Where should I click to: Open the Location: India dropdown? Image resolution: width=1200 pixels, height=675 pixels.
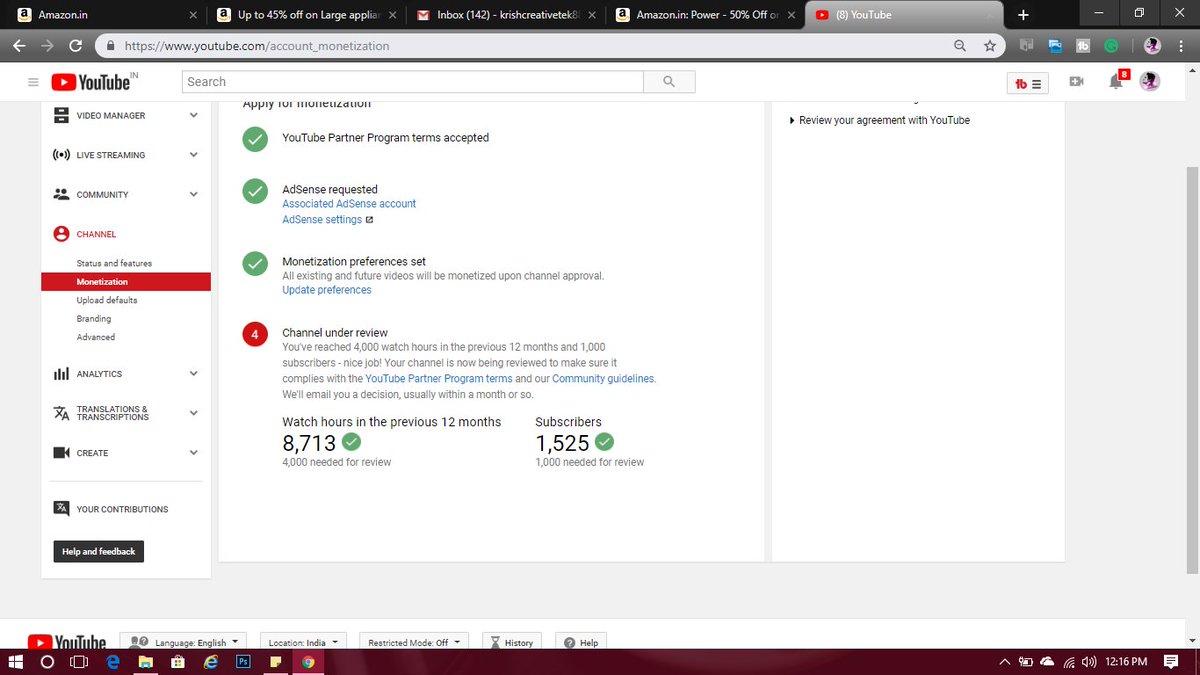[302, 642]
